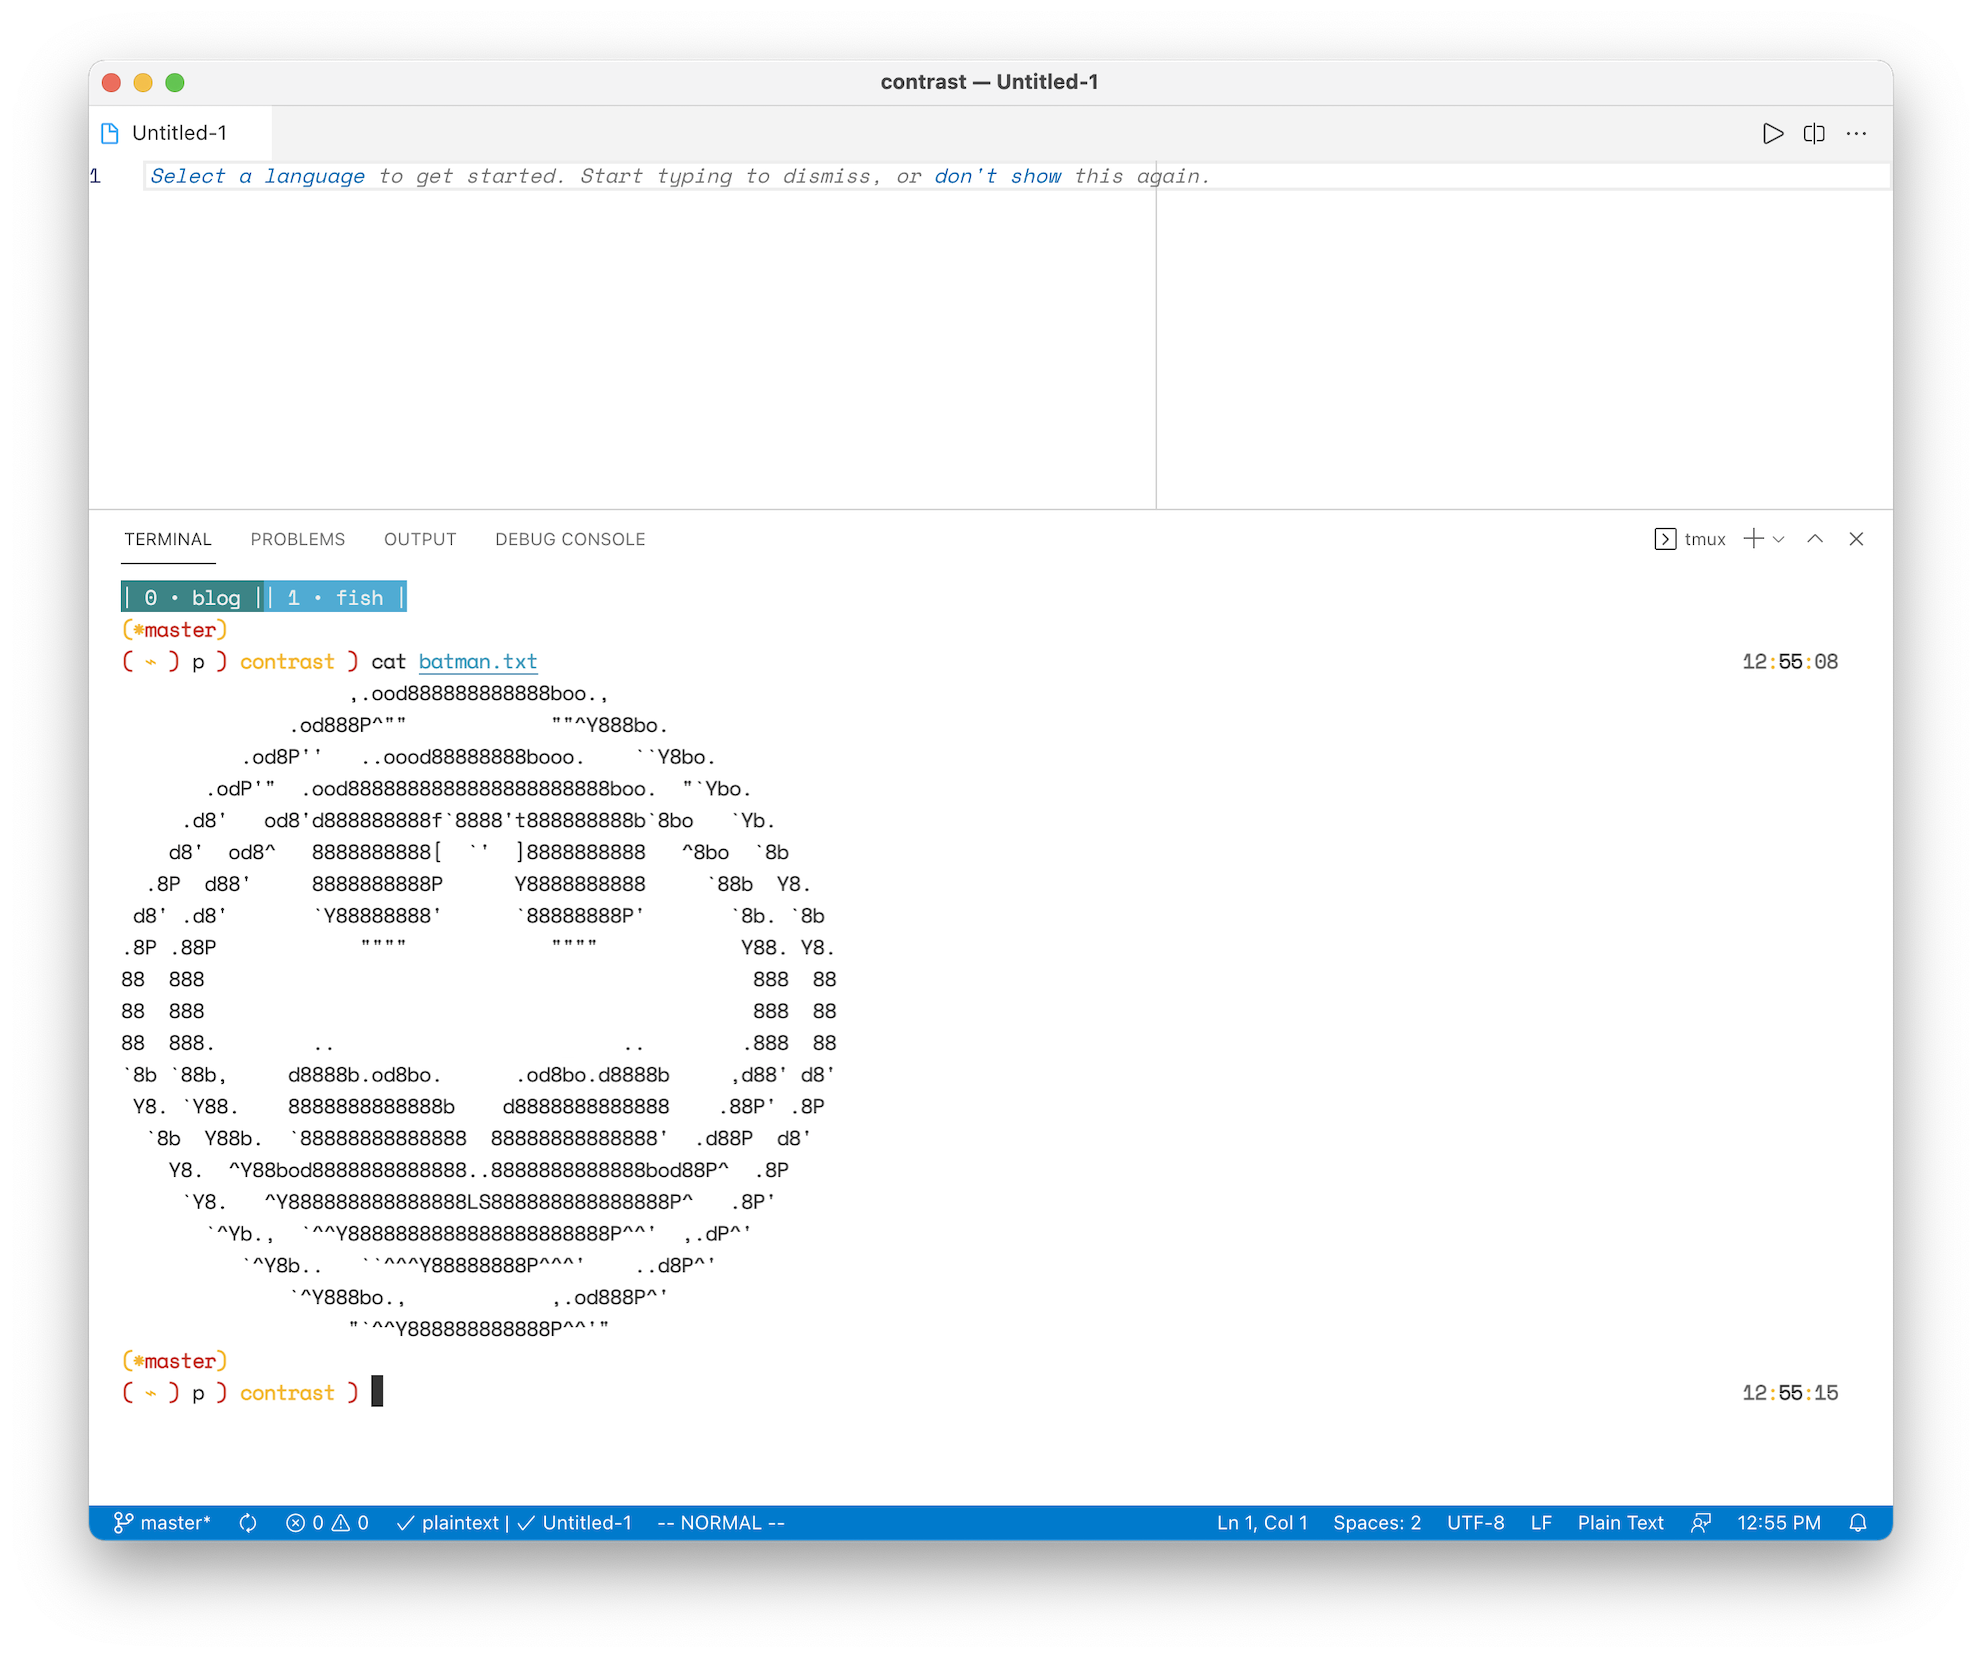Close the terminal panel
1982x1658 pixels.
click(1857, 539)
